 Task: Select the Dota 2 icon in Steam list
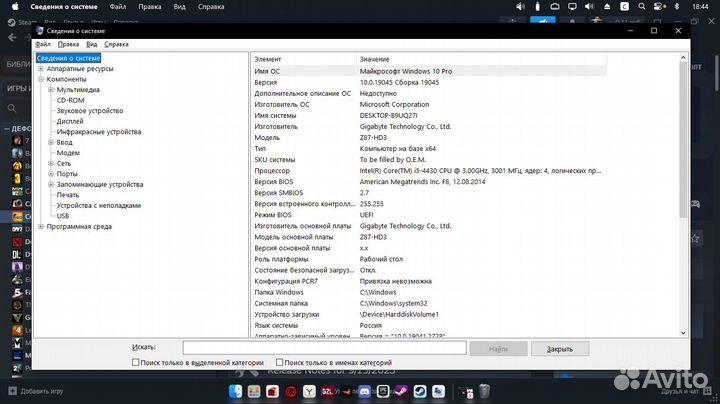pyautogui.click(x=17, y=242)
